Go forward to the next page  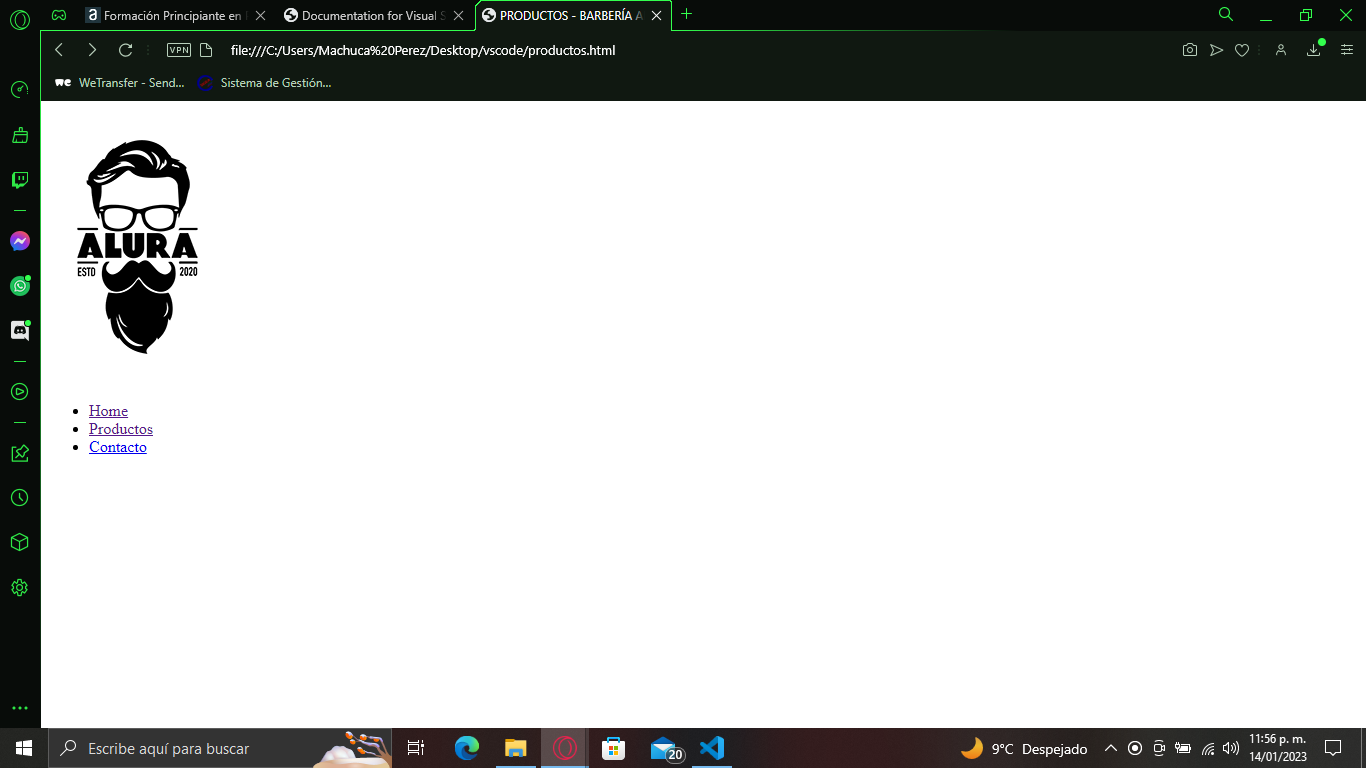click(92, 50)
